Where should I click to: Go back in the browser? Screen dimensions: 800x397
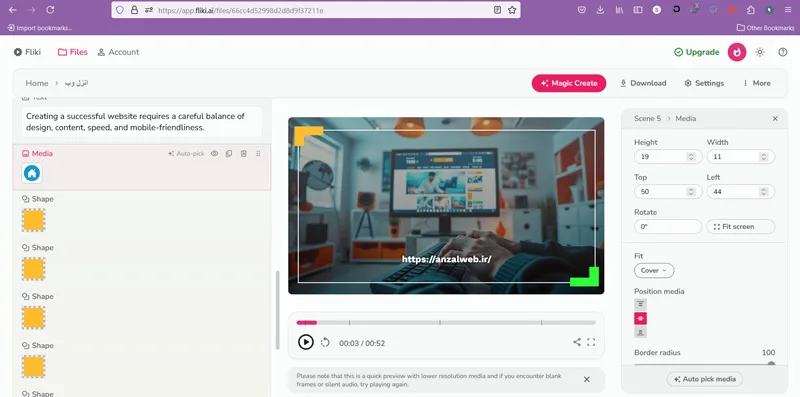13,10
